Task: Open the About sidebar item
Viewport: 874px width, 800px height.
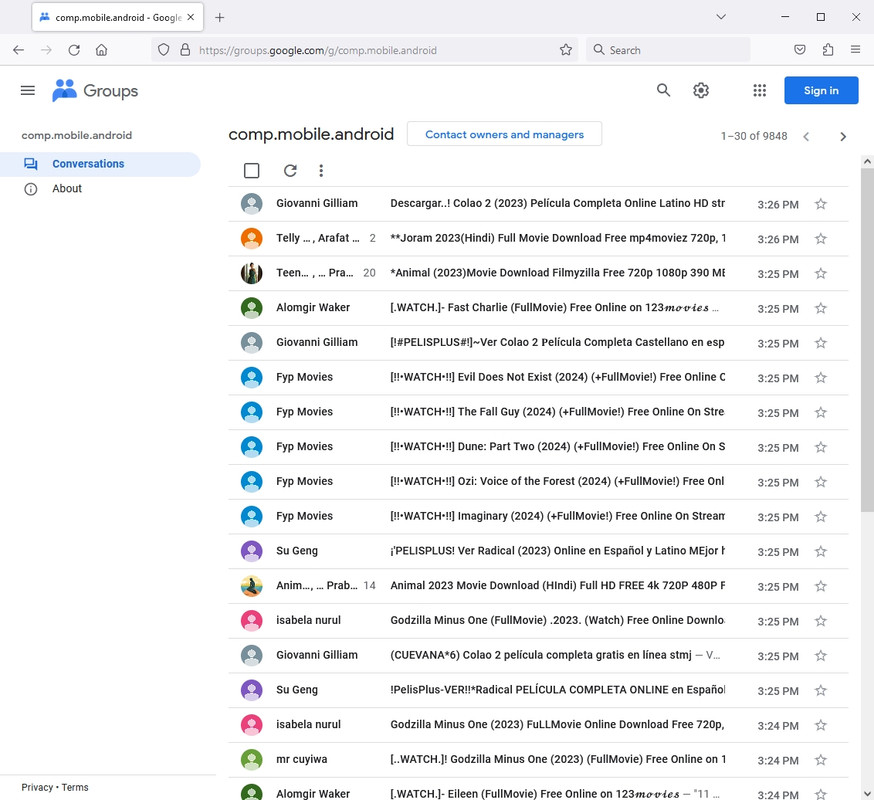Action: (x=67, y=188)
